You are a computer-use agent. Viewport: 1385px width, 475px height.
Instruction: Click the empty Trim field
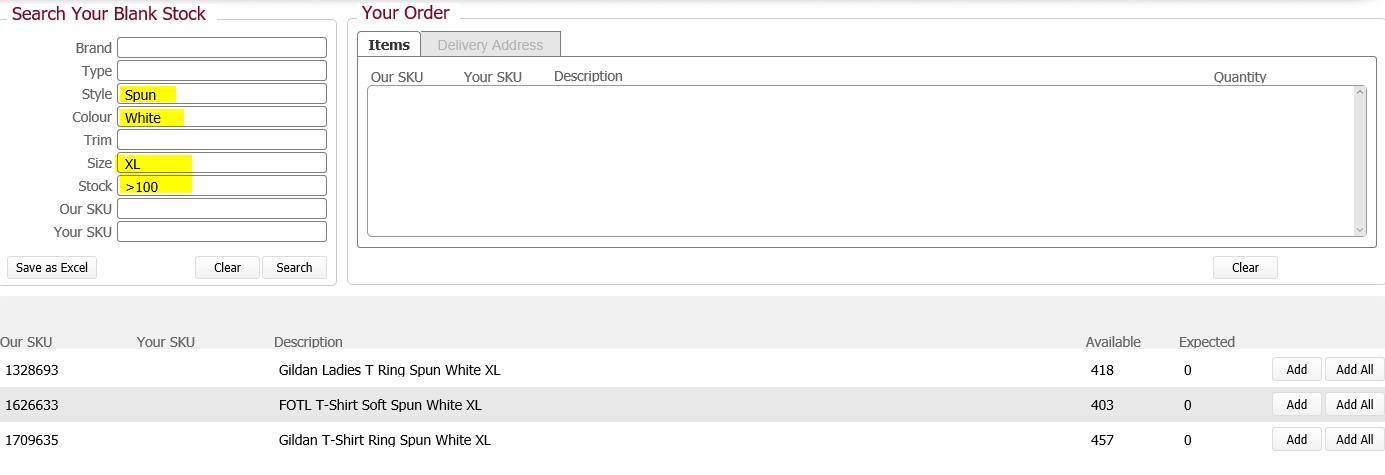click(x=222, y=140)
